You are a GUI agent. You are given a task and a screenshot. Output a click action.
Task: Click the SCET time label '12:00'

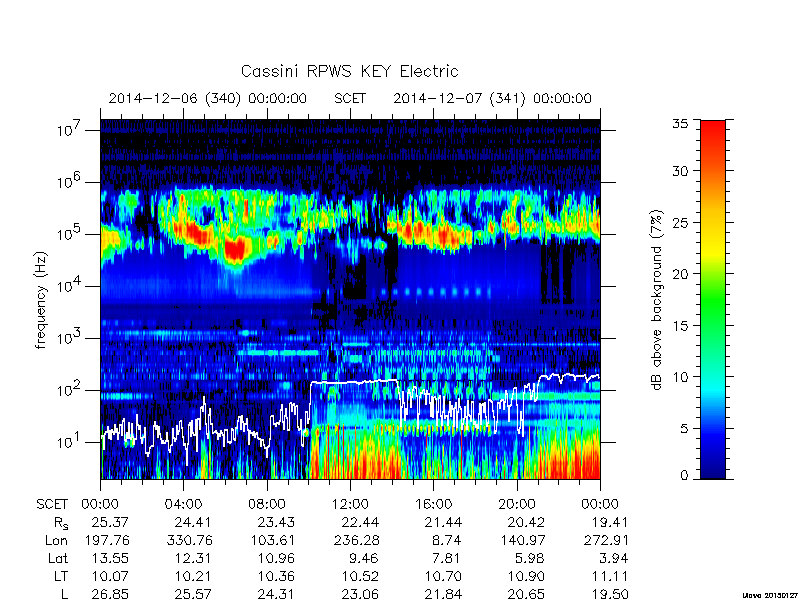349,504
